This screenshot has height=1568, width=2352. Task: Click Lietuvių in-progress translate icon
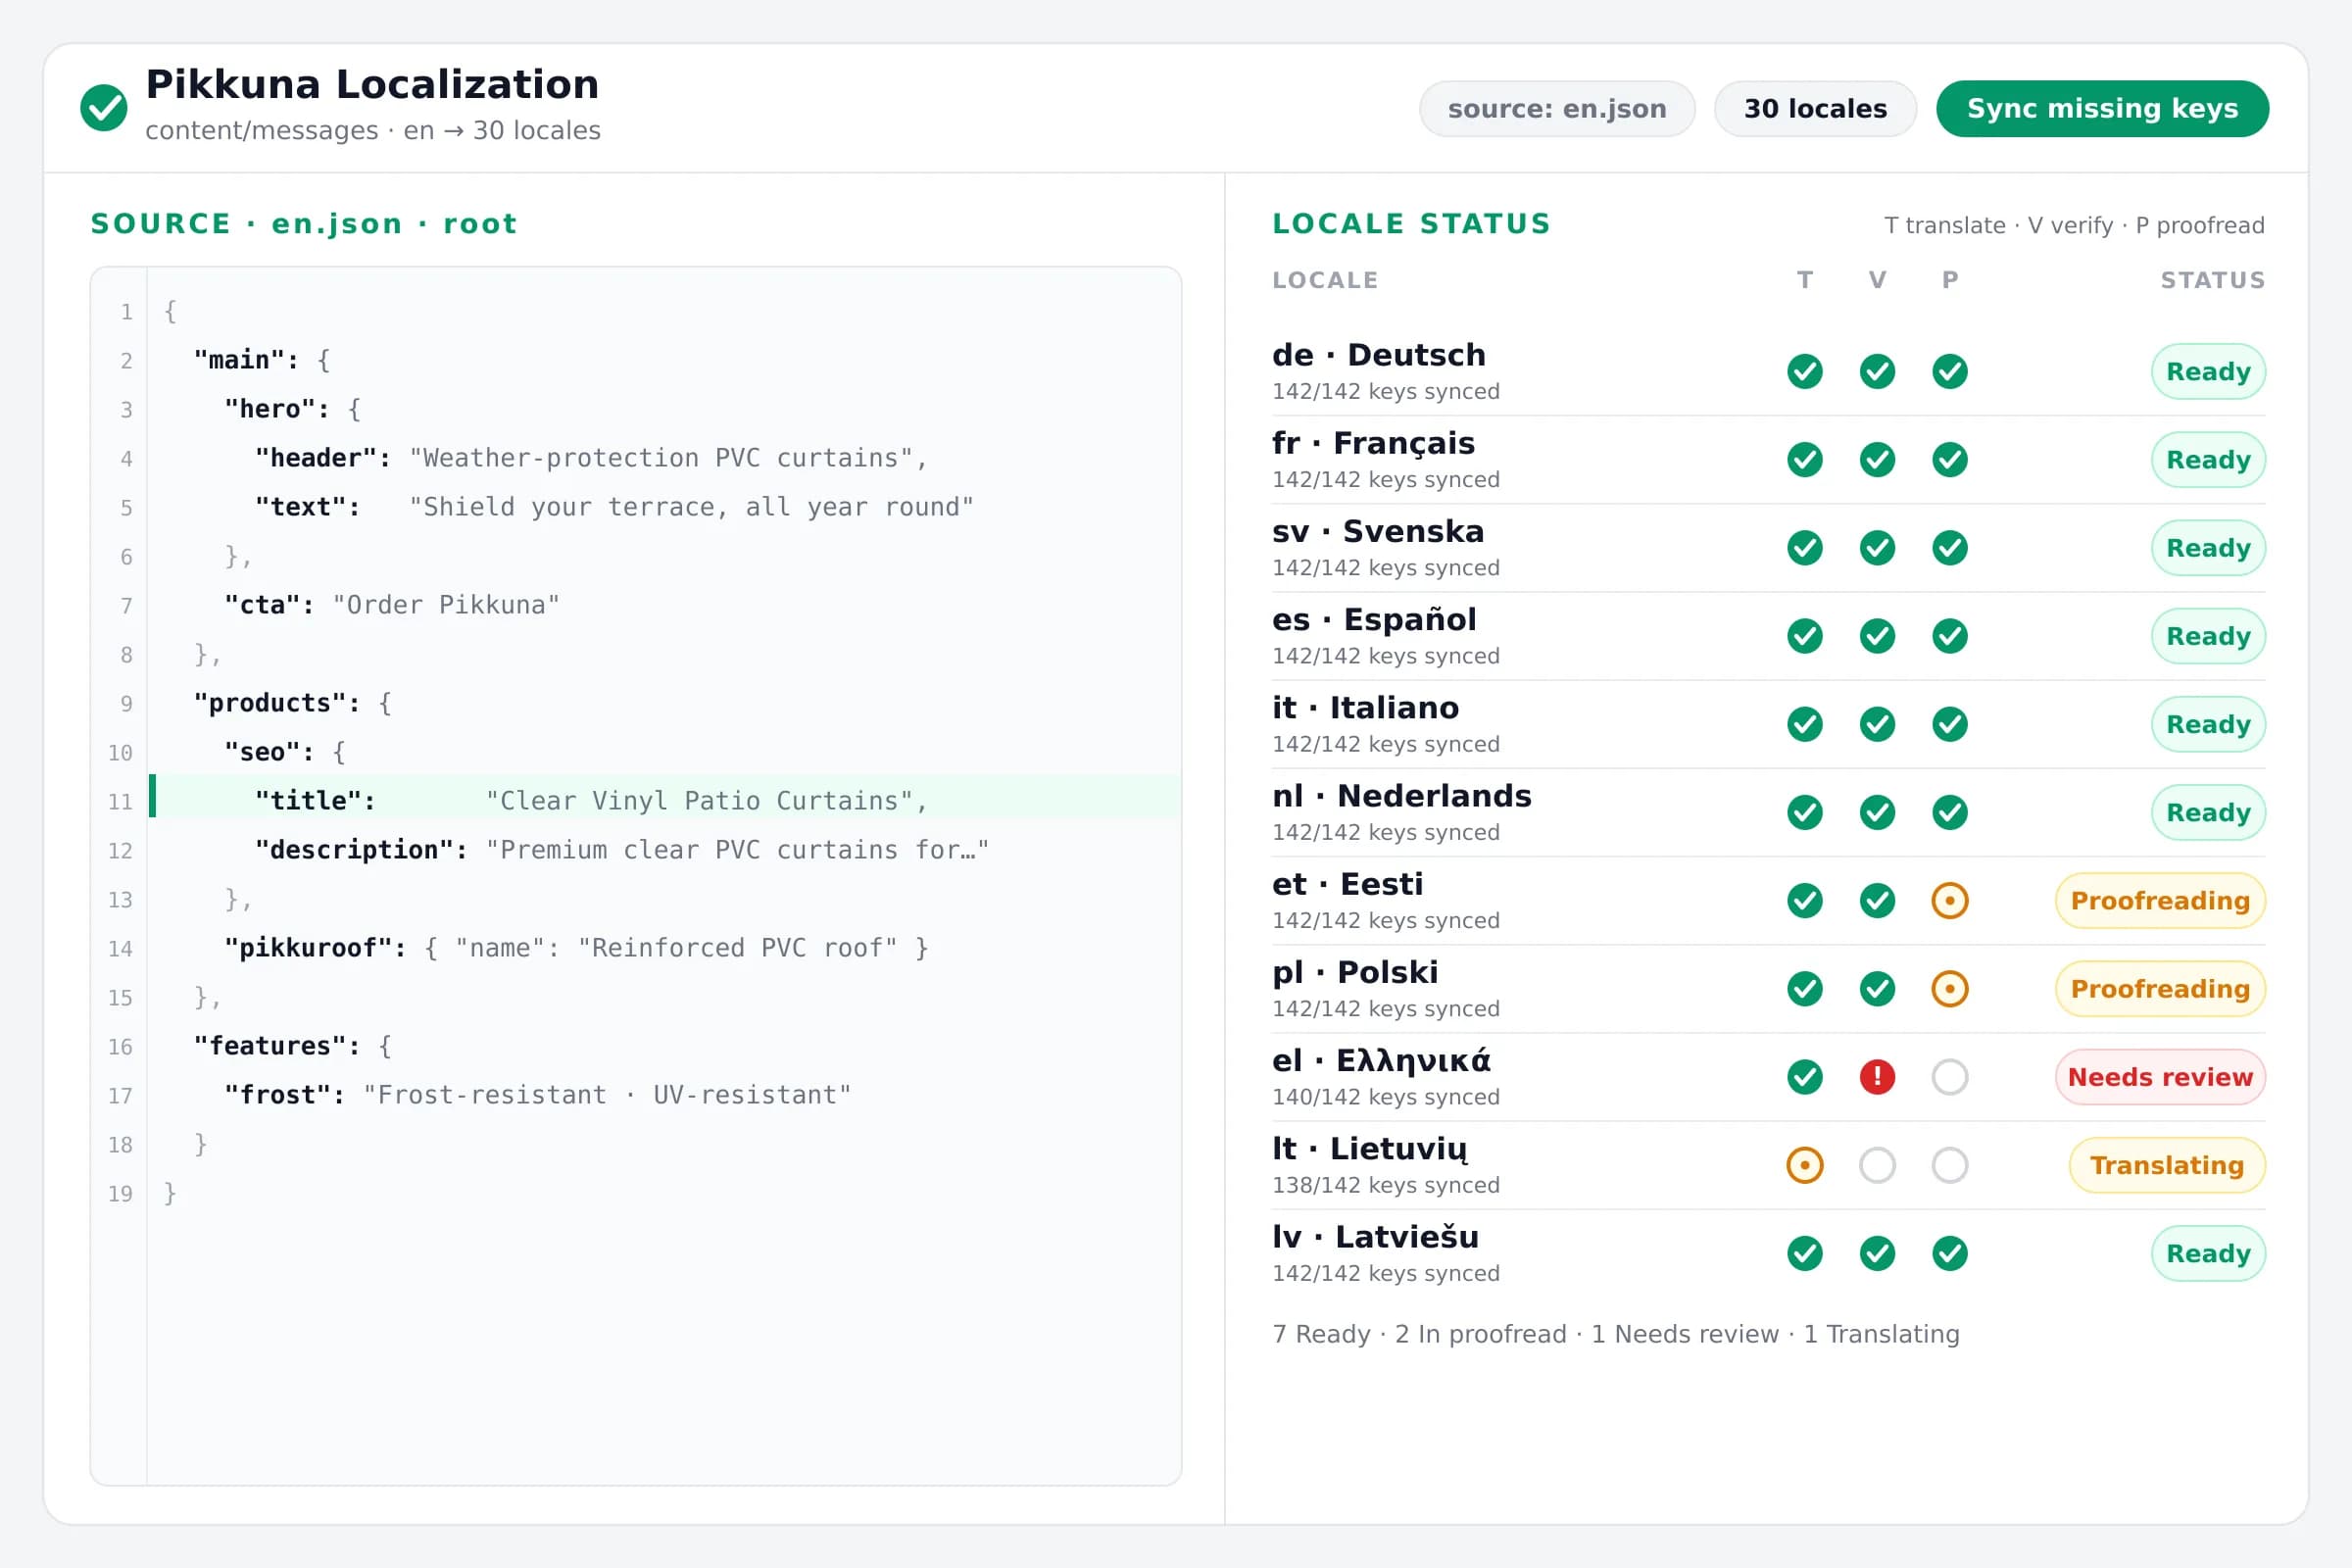click(x=1805, y=1165)
